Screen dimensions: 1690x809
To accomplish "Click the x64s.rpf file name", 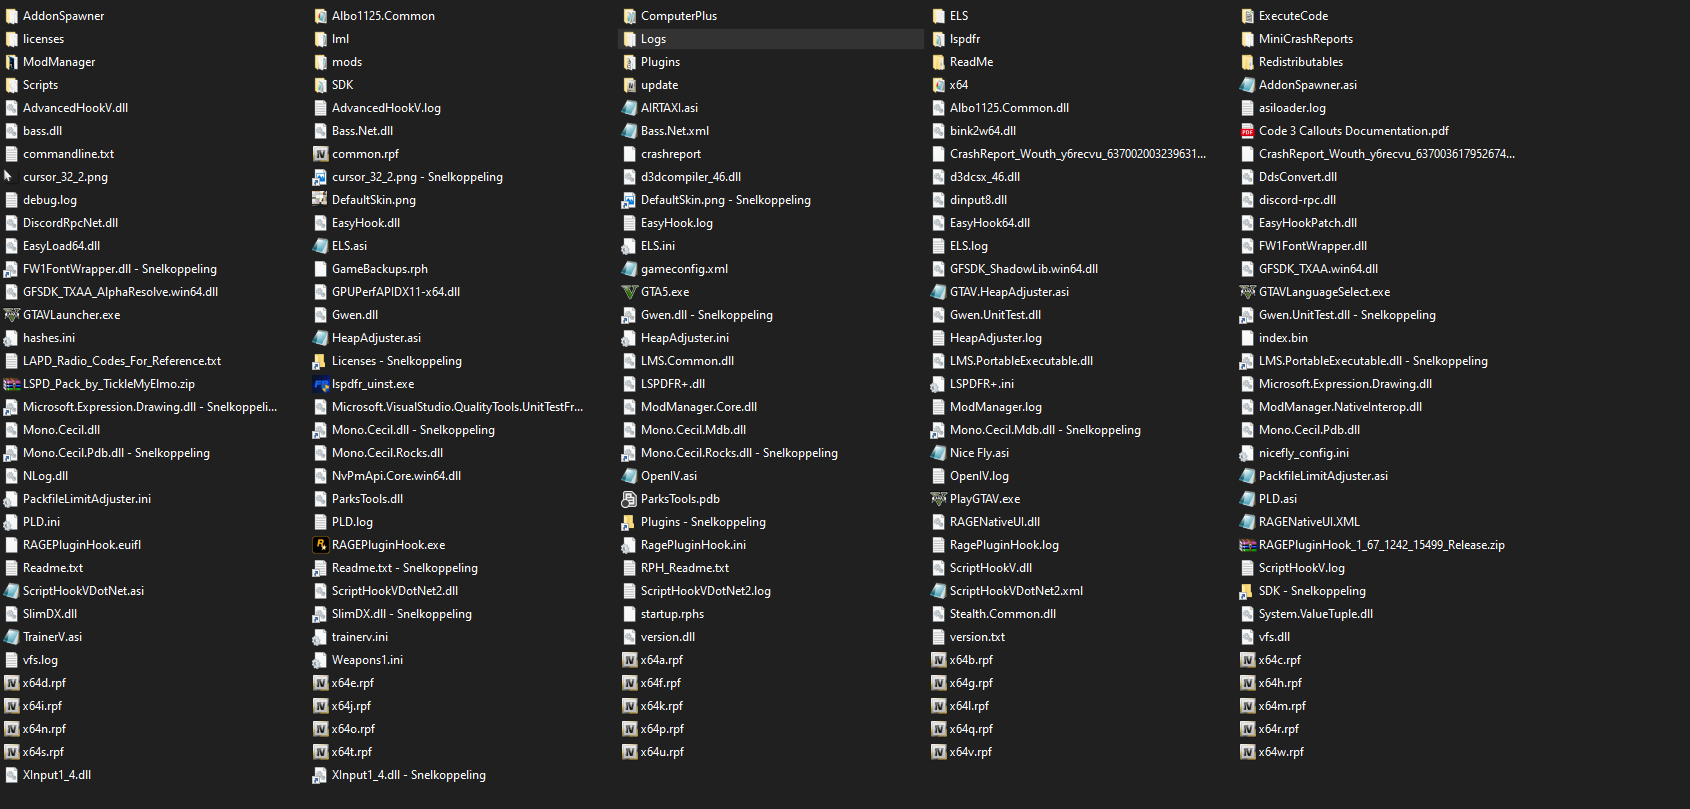I will tap(43, 752).
